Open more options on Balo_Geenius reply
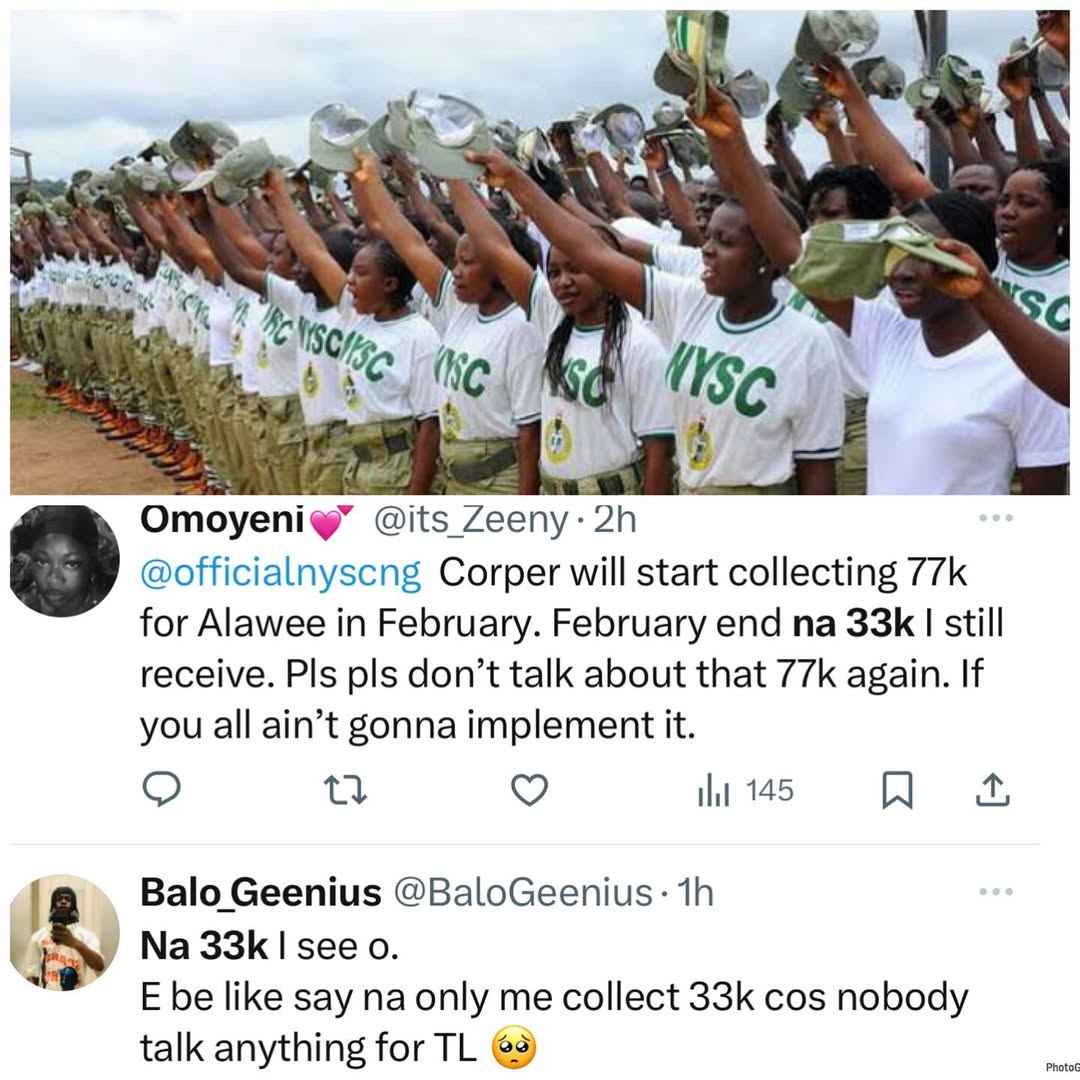Viewport: 1080px width, 1080px height. click(x=996, y=891)
